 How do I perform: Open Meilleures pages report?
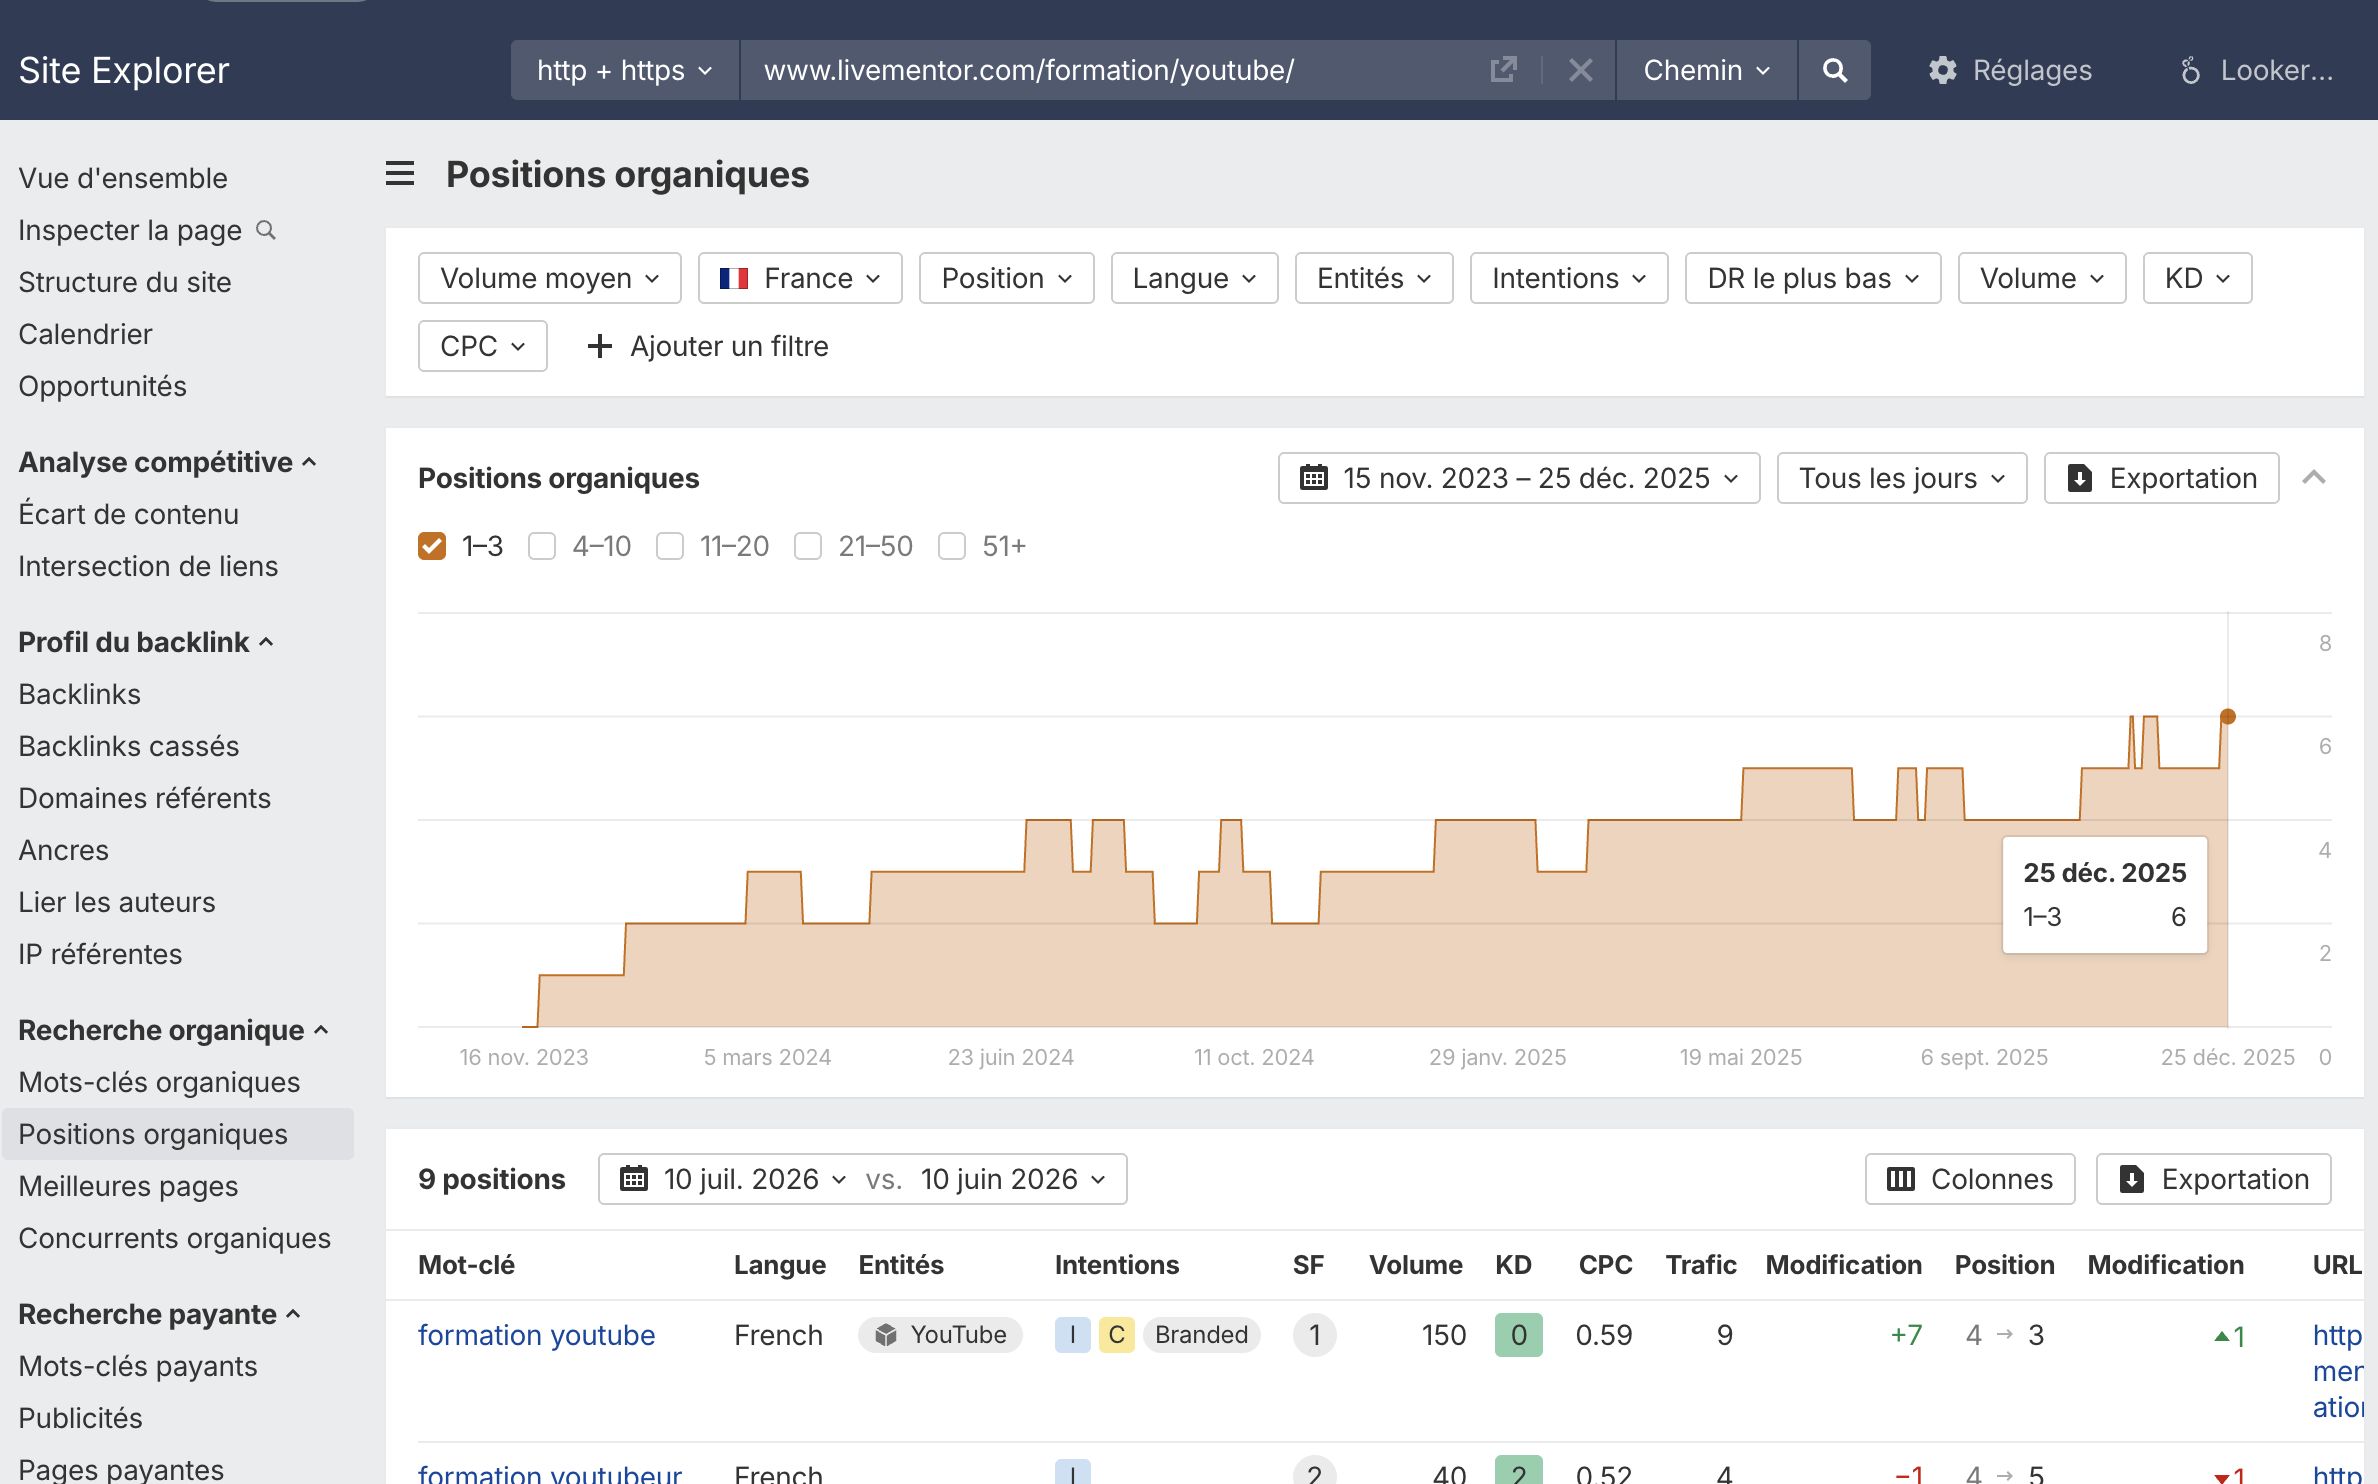pos(128,1186)
